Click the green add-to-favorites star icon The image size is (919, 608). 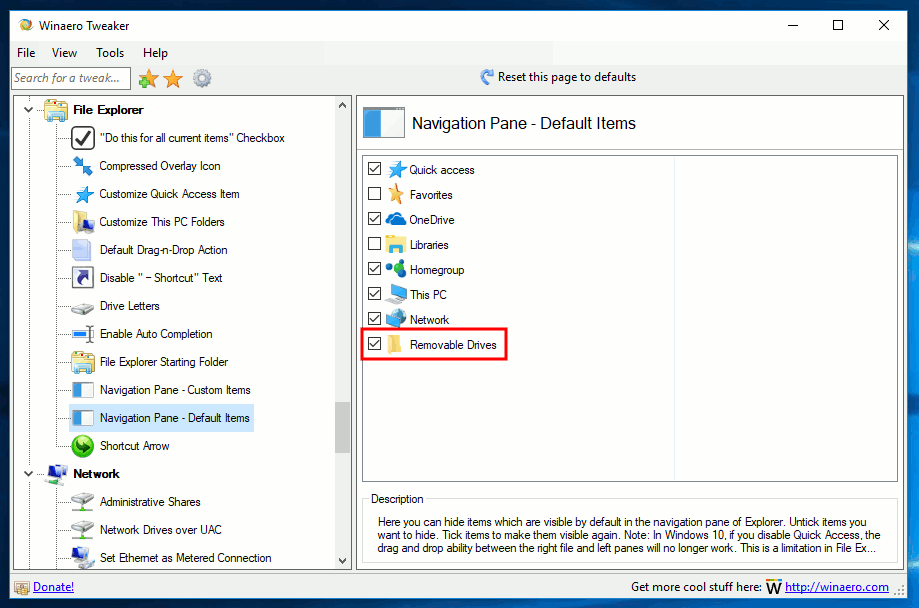[x=150, y=78]
